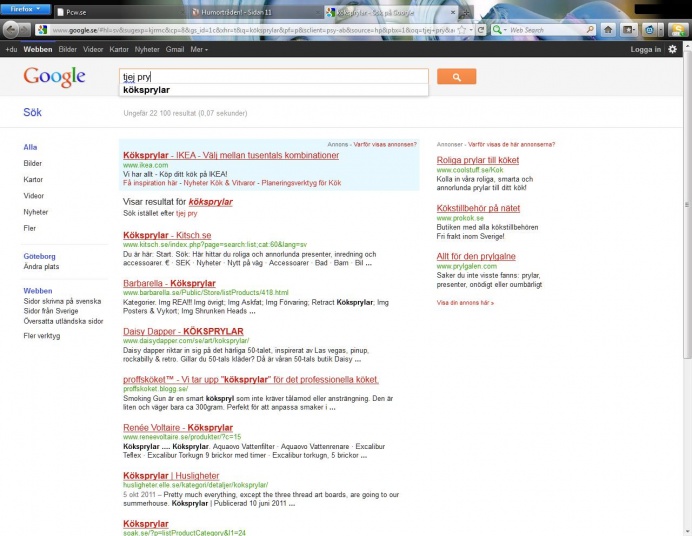Select Översatta utländska sidor
The image size is (692, 536).
point(63,321)
